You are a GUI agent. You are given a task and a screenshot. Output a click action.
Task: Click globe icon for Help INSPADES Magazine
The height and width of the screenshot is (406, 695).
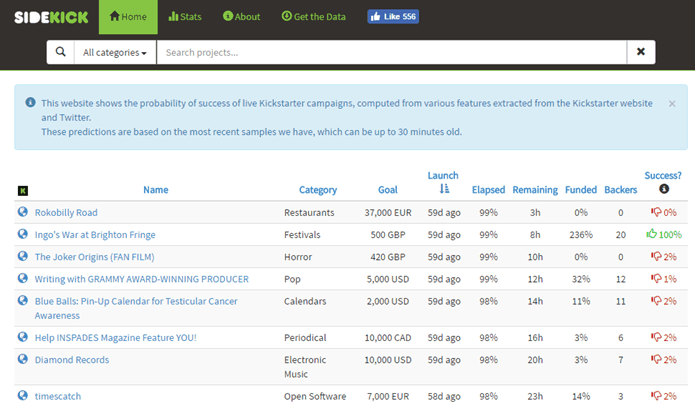23,337
